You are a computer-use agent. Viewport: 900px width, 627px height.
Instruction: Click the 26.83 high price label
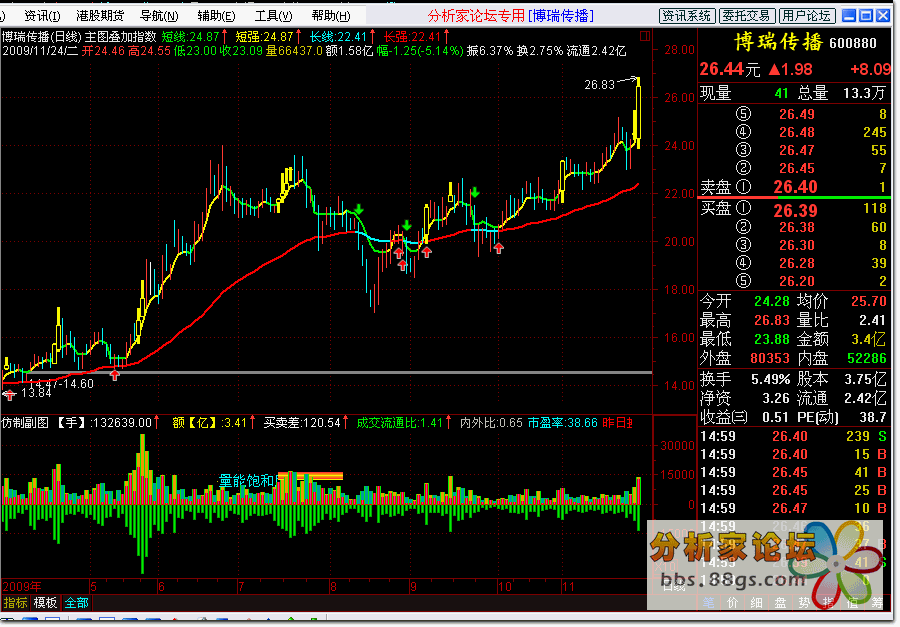[x=599, y=84]
